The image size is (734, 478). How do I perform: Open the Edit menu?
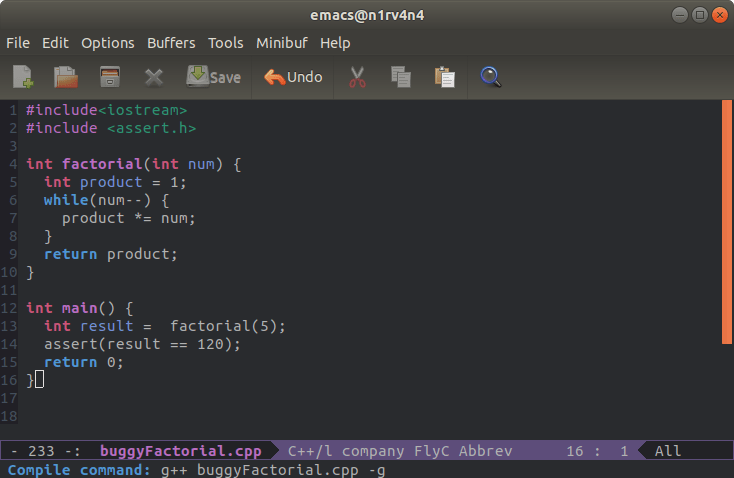click(x=55, y=43)
